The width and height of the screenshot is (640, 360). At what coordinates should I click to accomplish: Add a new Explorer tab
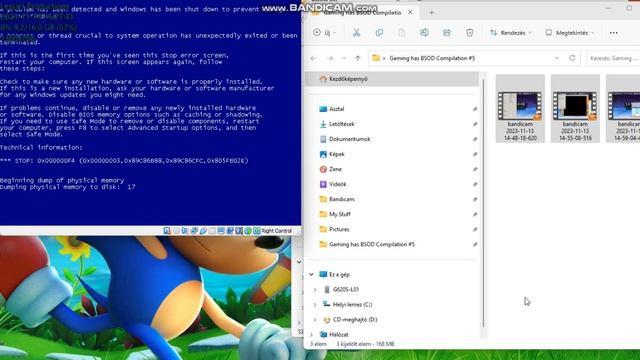click(x=431, y=12)
